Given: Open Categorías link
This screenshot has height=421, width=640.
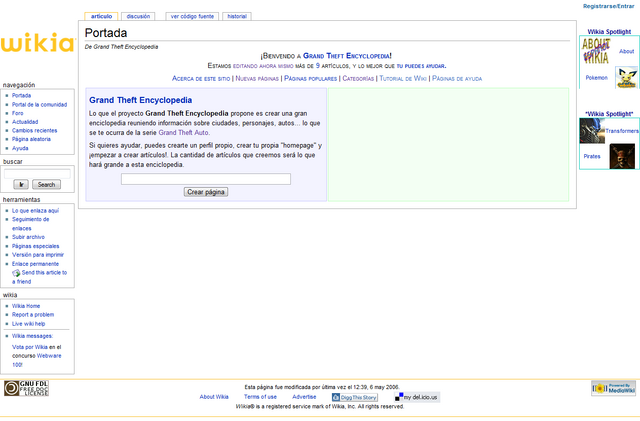Looking at the screenshot, I should [358, 78].
